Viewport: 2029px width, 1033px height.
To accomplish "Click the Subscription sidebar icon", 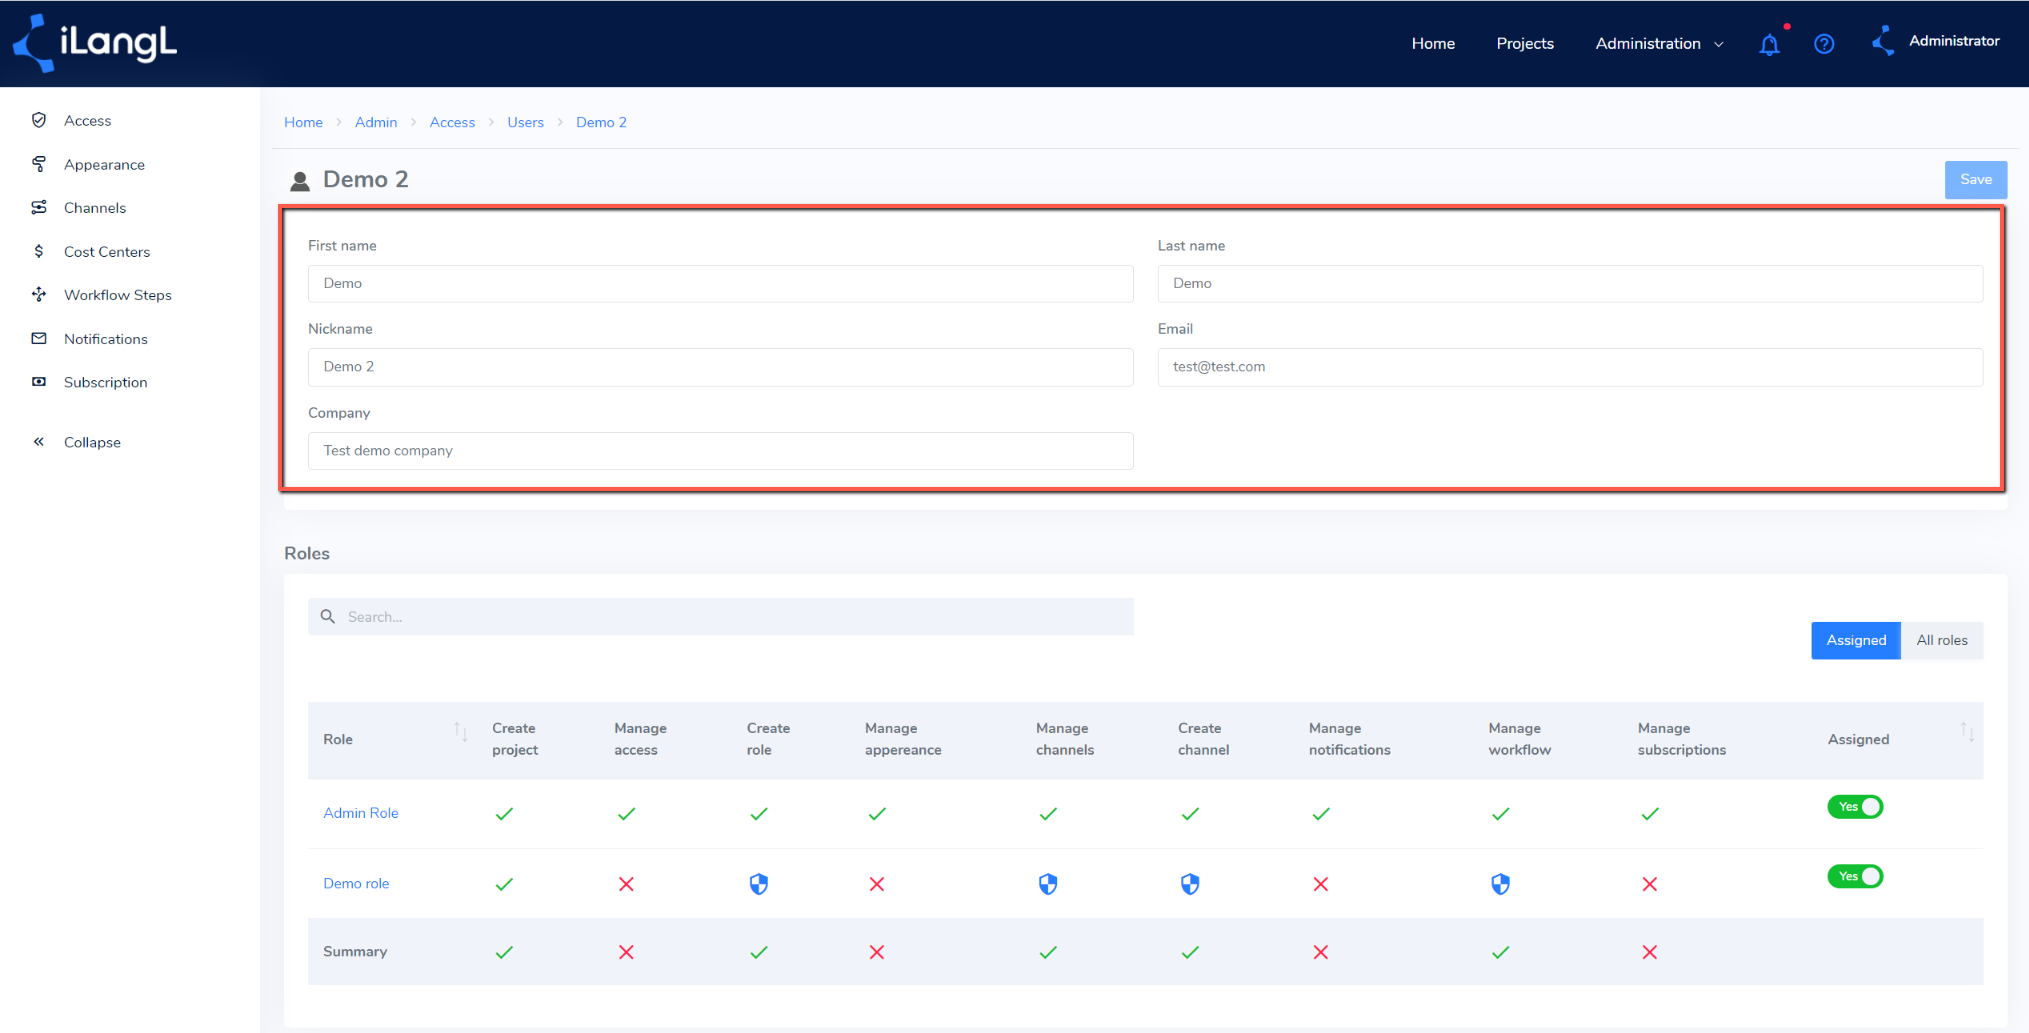I will point(39,382).
